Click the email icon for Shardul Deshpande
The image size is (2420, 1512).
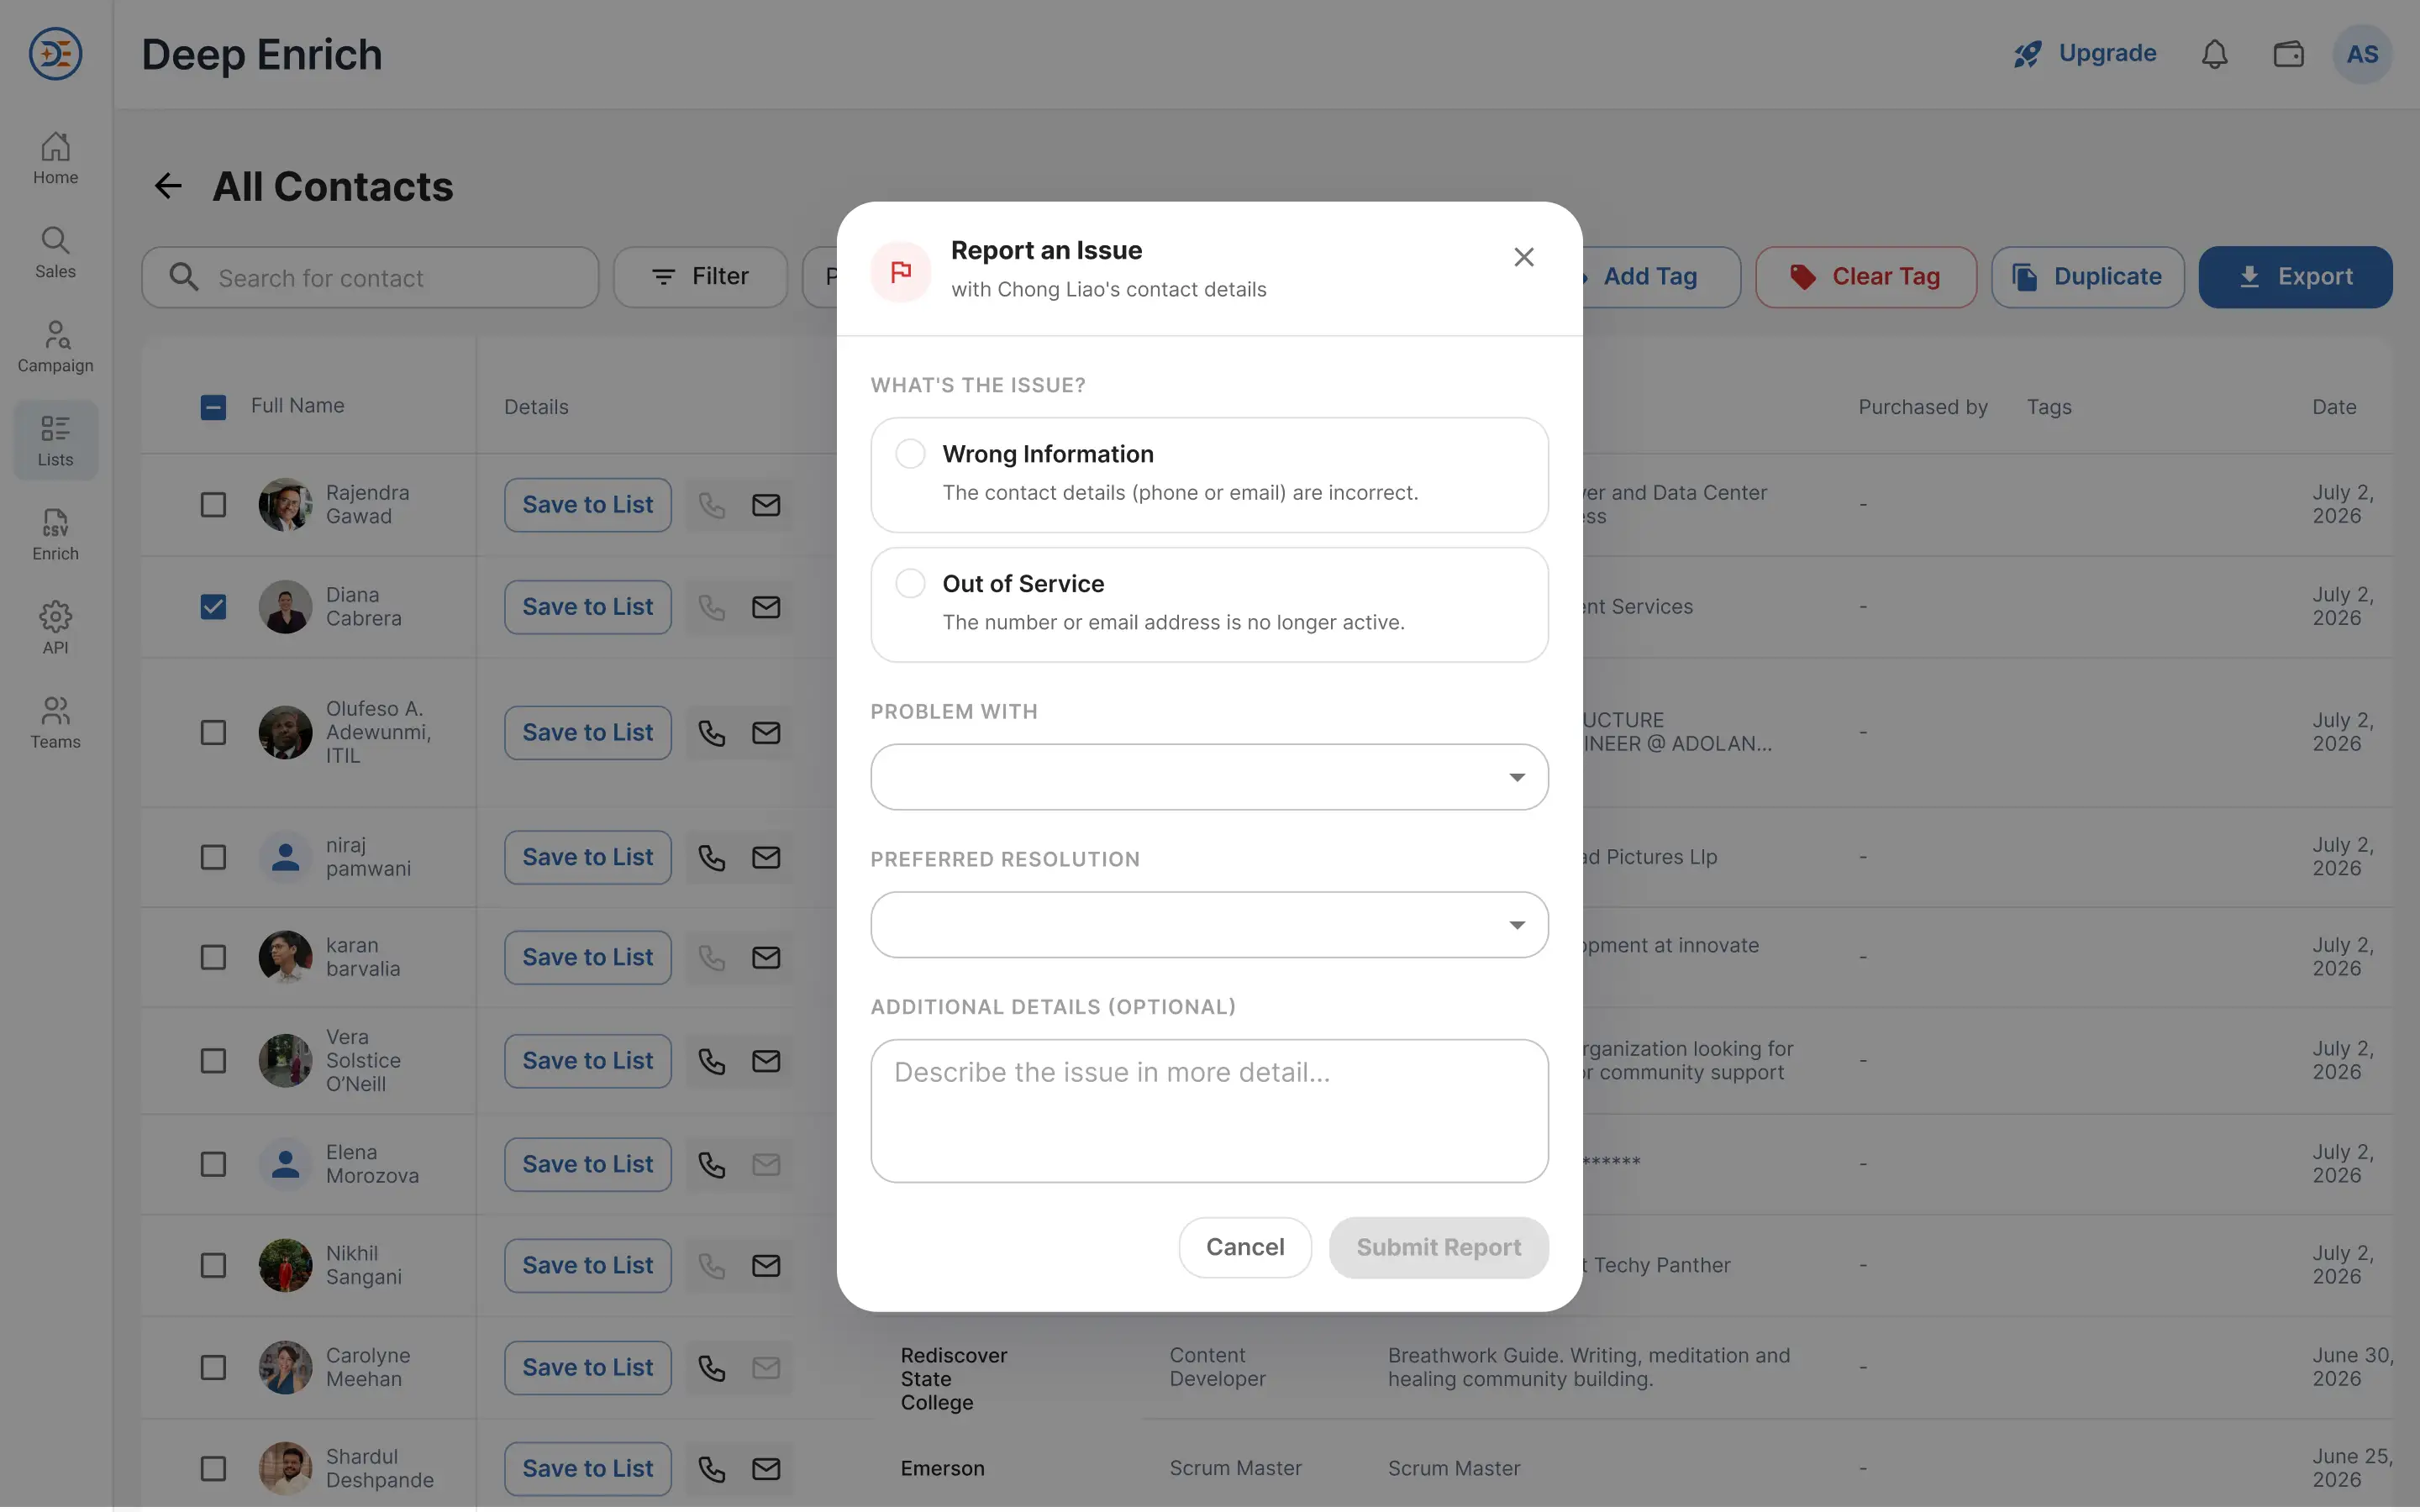(x=766, y=1469)
